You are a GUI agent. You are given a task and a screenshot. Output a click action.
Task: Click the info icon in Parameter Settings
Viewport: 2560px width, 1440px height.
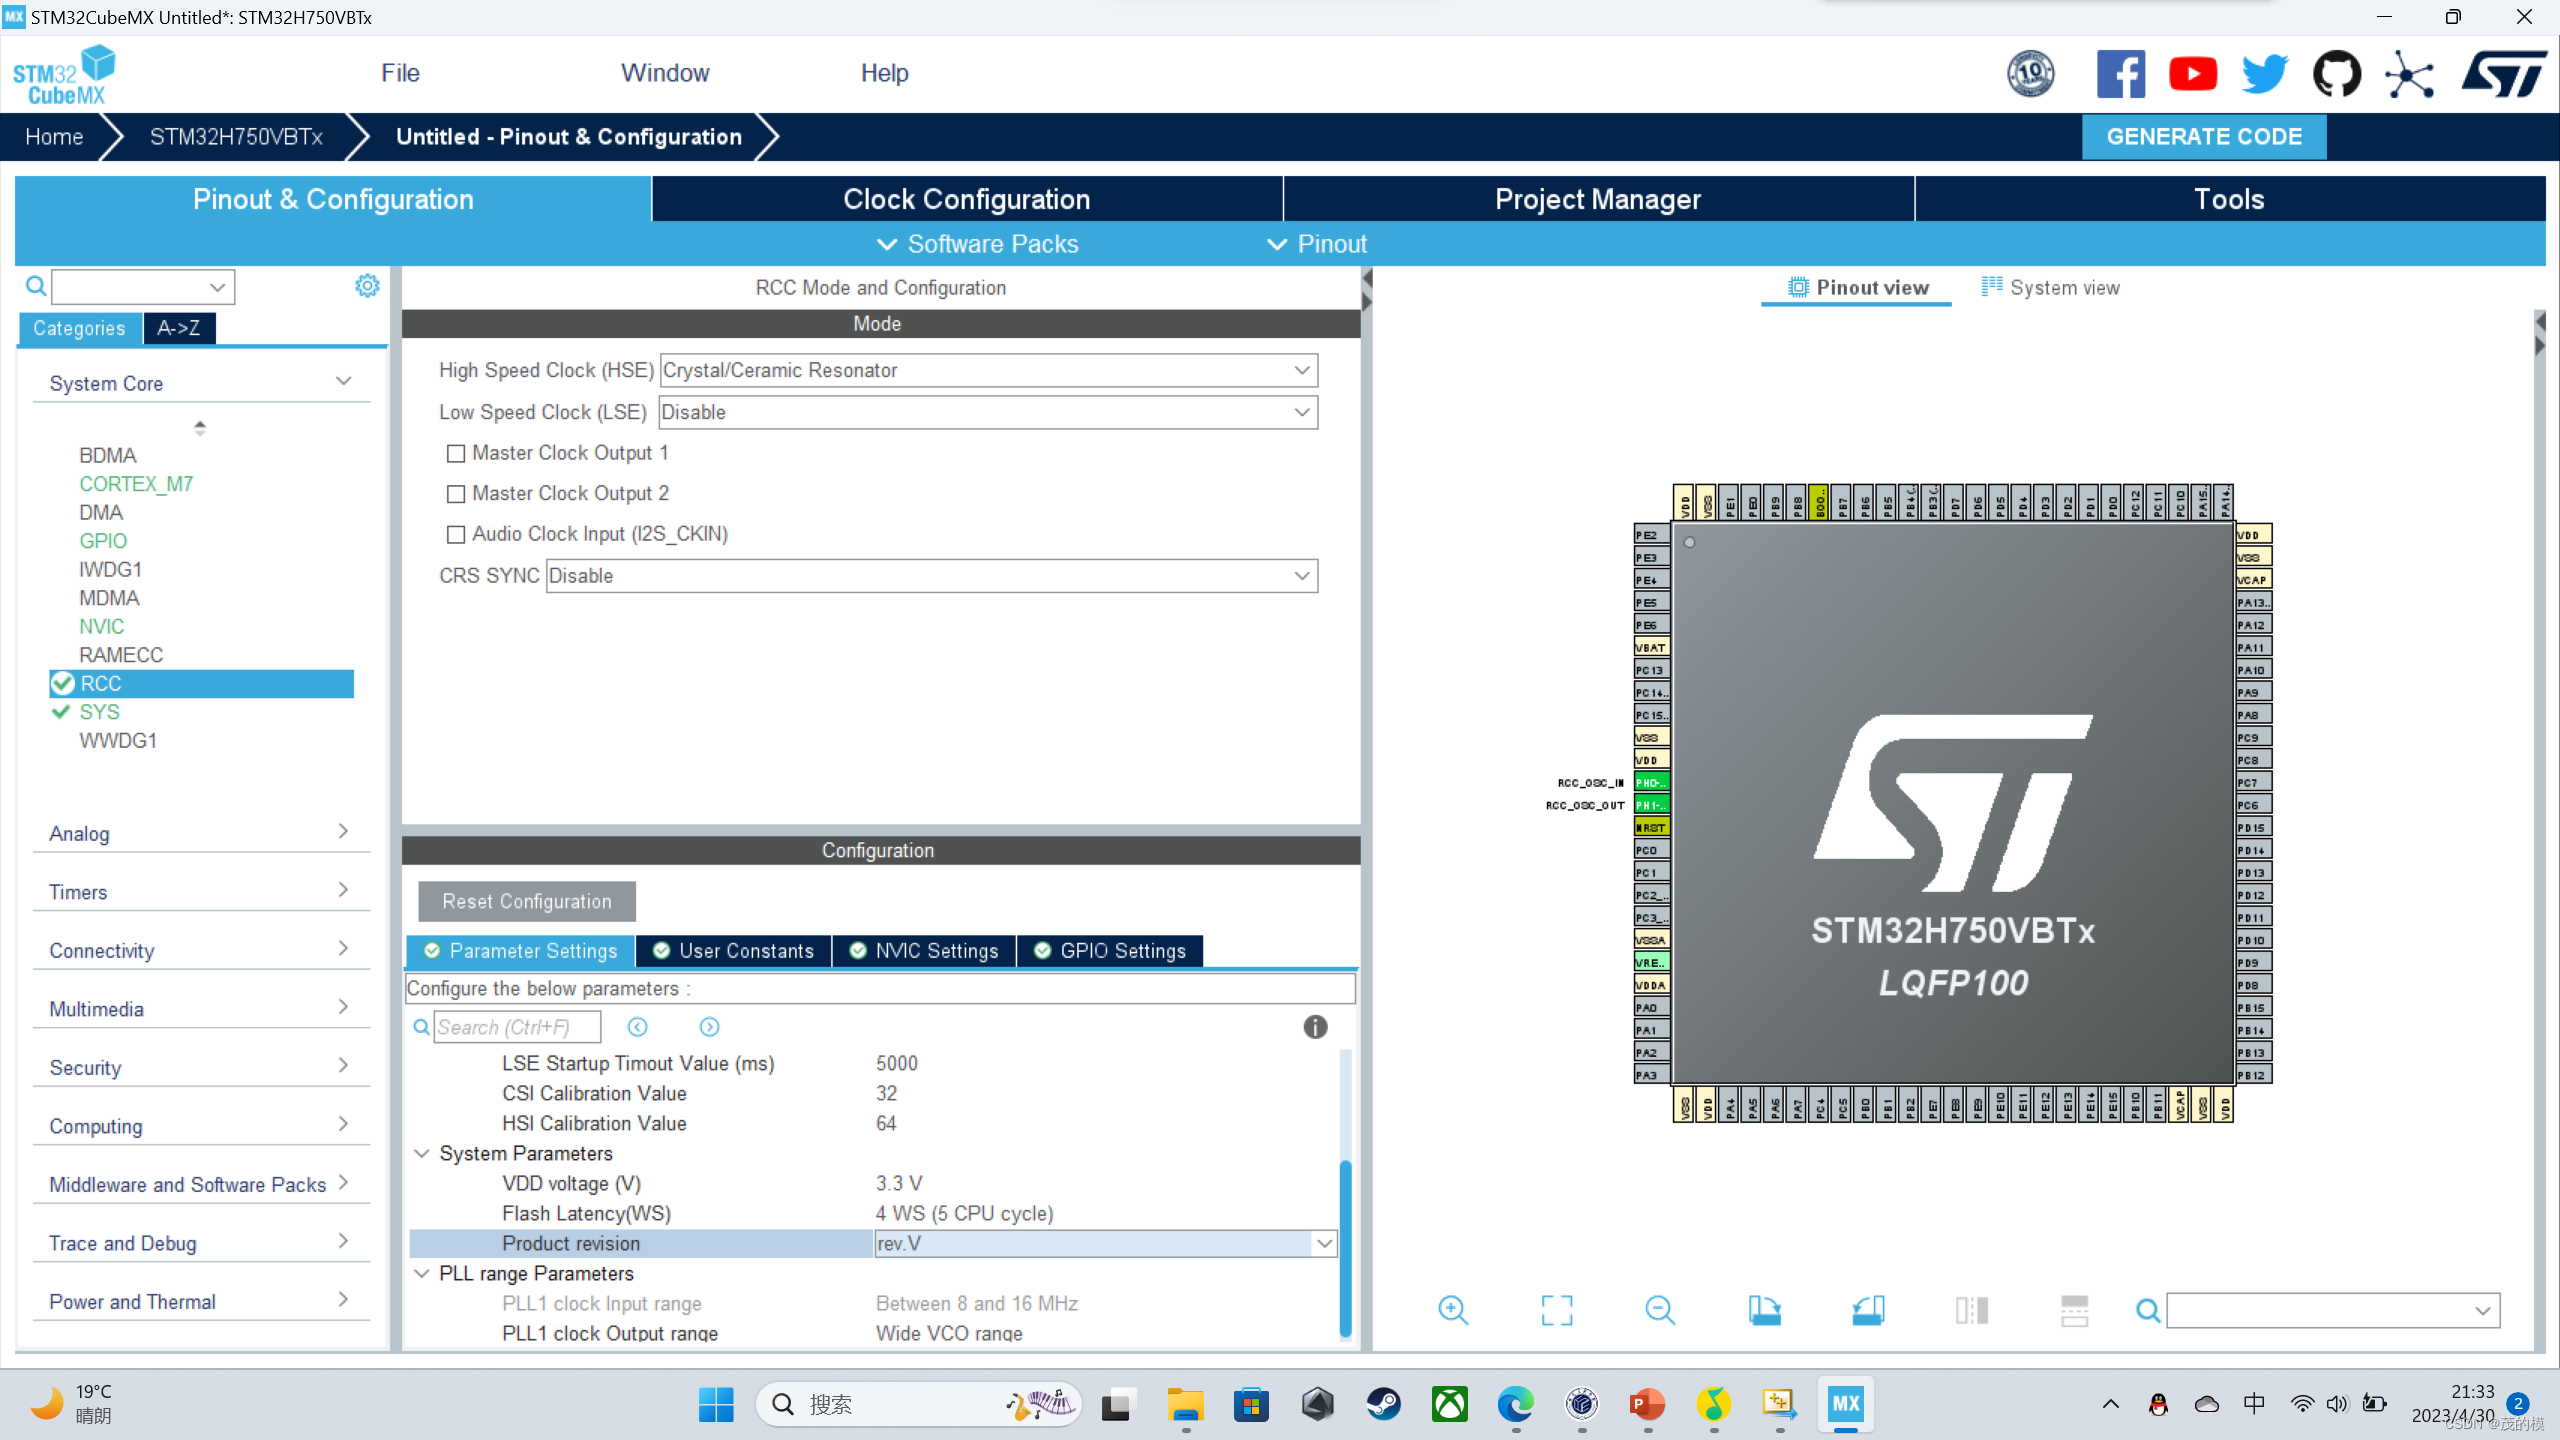[x=1315, y=1027]
